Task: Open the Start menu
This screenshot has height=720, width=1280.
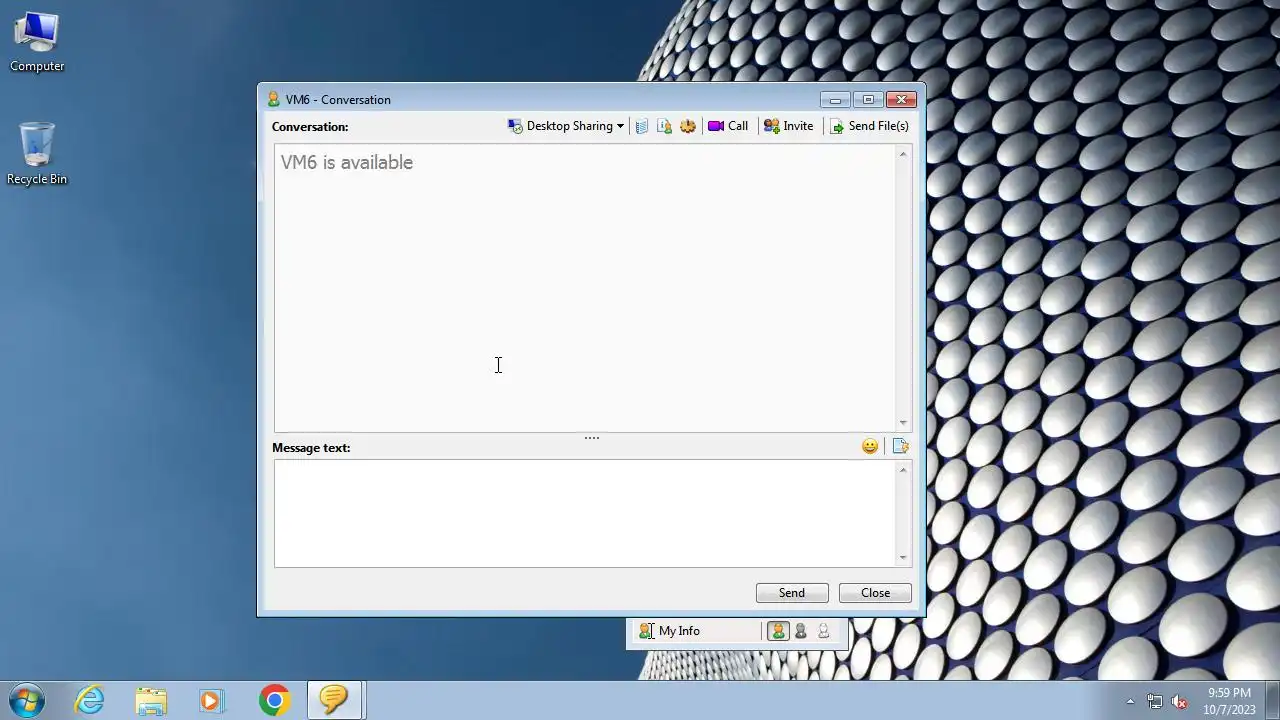Action: coord(27,700)
